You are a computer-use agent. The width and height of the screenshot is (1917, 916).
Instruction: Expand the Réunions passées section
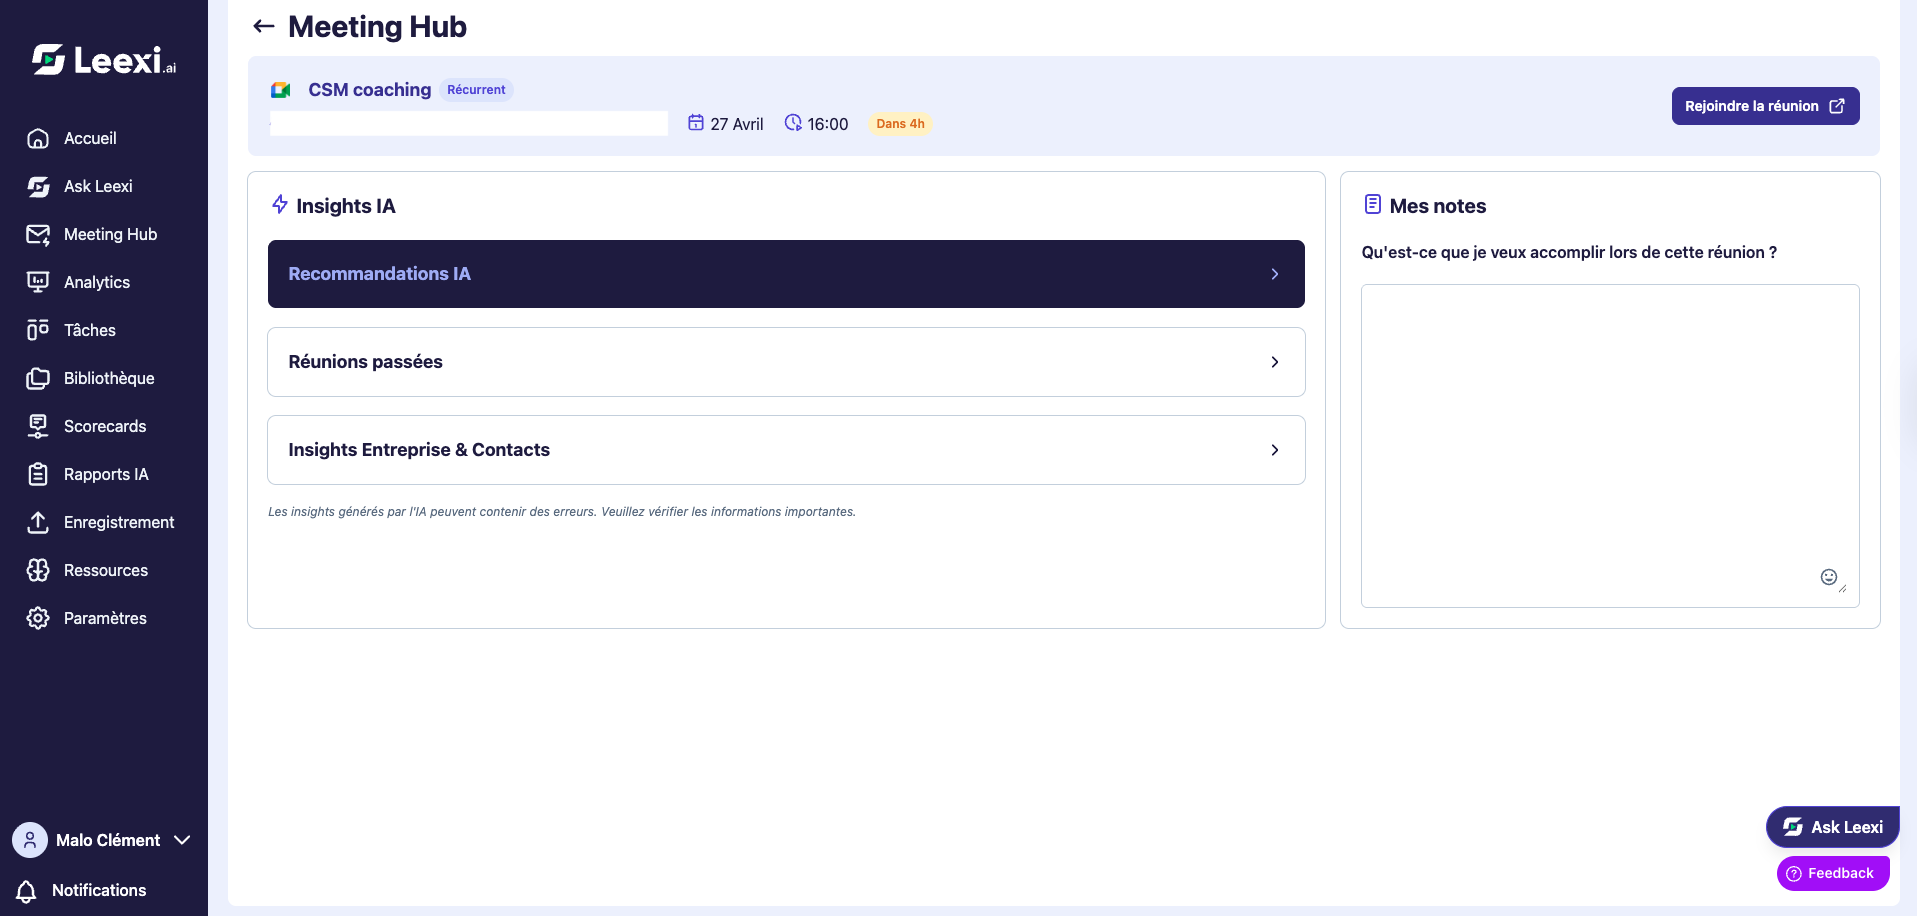click(x=786, y=362)
